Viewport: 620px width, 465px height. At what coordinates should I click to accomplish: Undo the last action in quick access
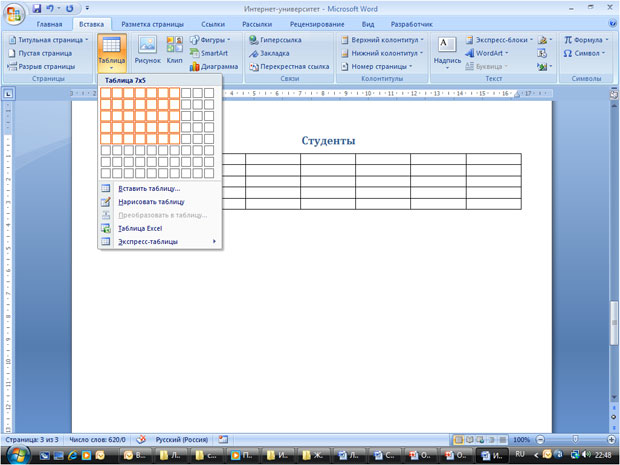click(x=50, y=8)
